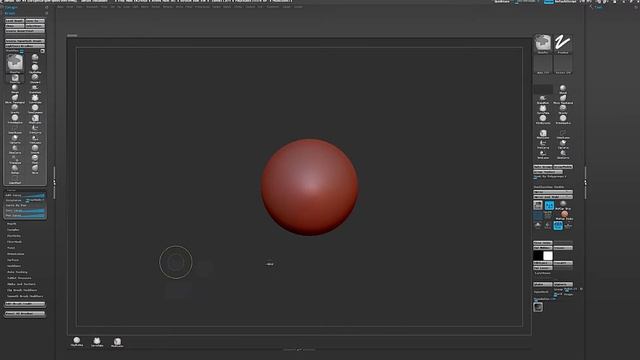The height and width of the screenshot is (360, 640).
Task: Expand the Samples brush section
Action: tap(13, 230)
